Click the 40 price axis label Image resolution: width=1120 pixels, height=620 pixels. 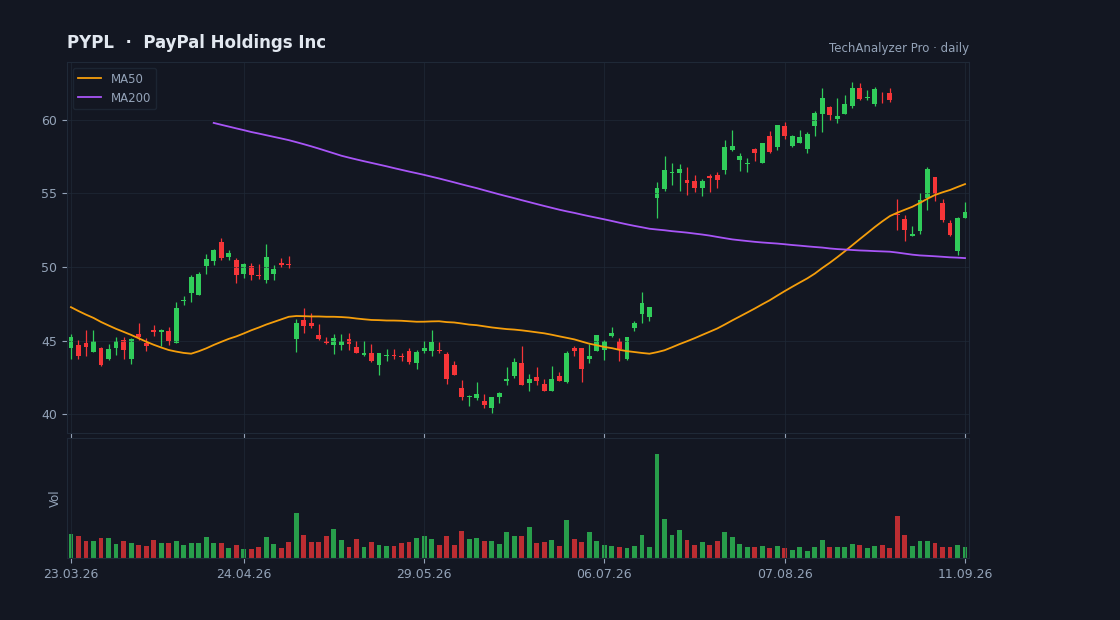pyautogui.click(x=49, y=415)
